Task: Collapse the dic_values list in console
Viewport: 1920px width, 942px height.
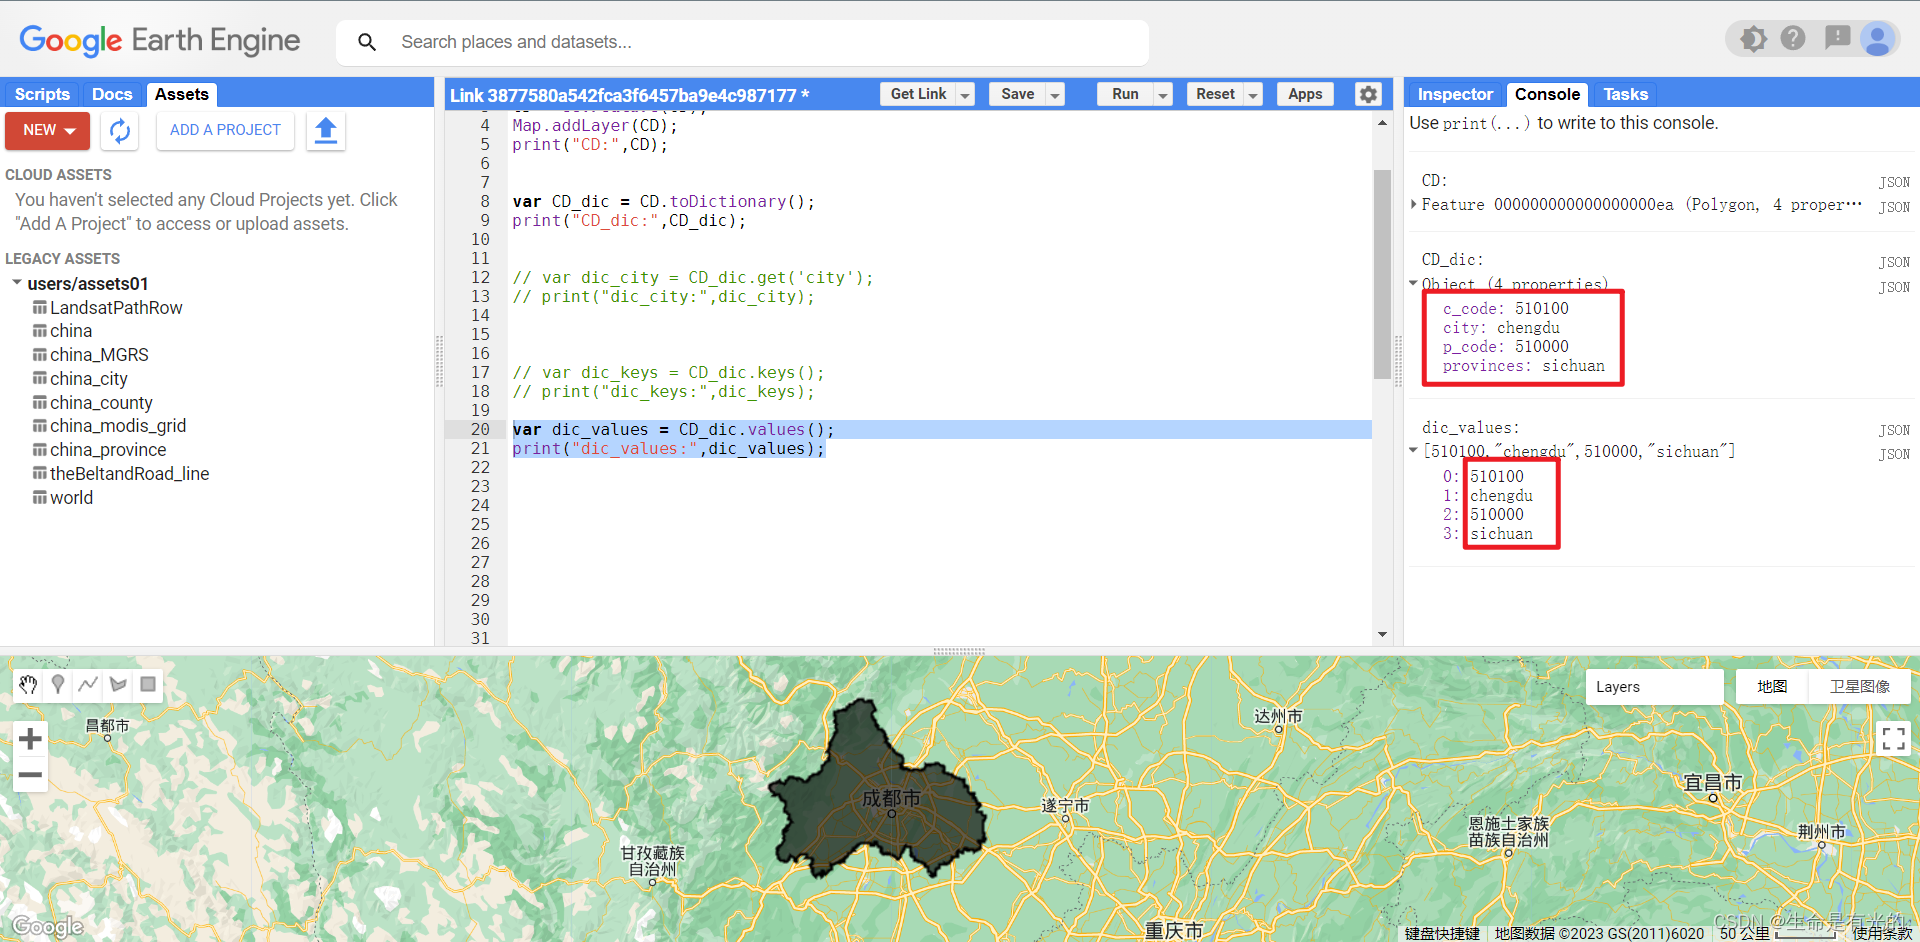Action: click(1413, 450)
